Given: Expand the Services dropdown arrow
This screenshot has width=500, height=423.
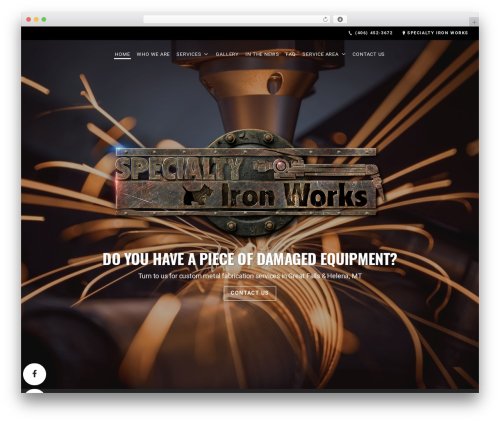Looking at the screenshot, I should tap(206, 54).
